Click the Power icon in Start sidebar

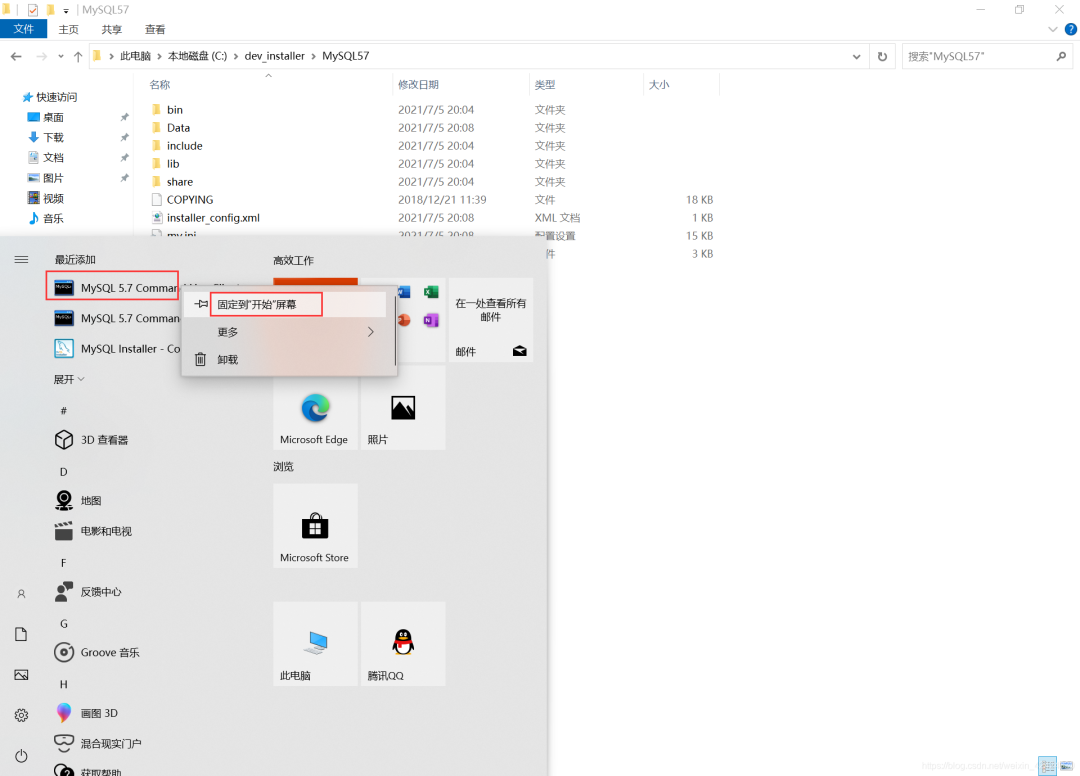21,756
